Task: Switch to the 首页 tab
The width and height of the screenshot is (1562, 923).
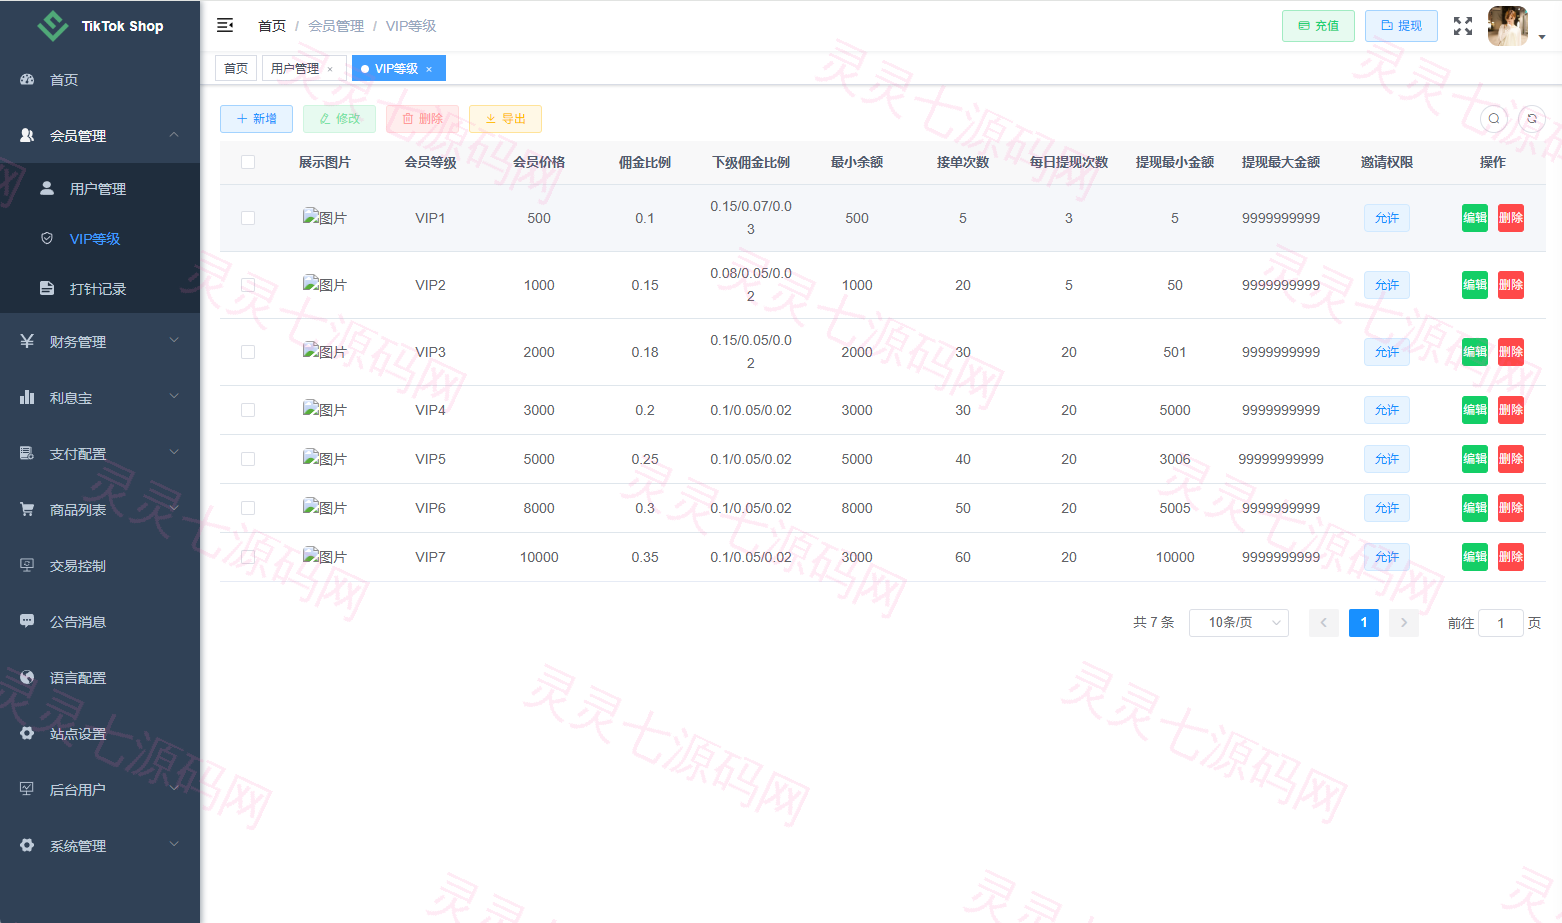Action: coord(236,69)
